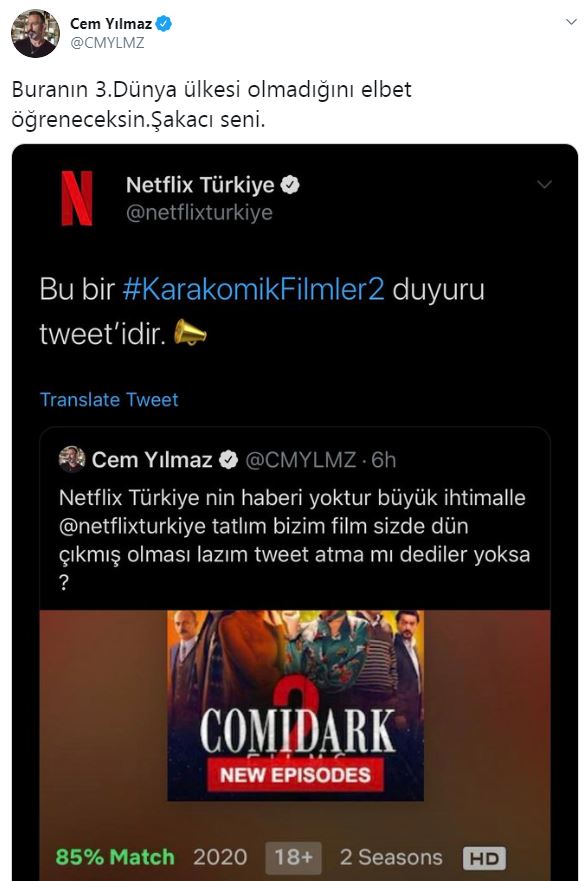
Task: Click the megaphone emoji in the Netflix tweet
Action: 190,332
